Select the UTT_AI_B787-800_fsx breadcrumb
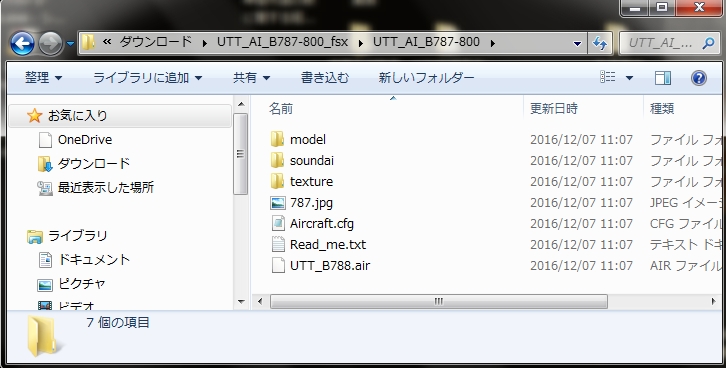The width and height of the screenshot is (726, 368). [282, 42]
